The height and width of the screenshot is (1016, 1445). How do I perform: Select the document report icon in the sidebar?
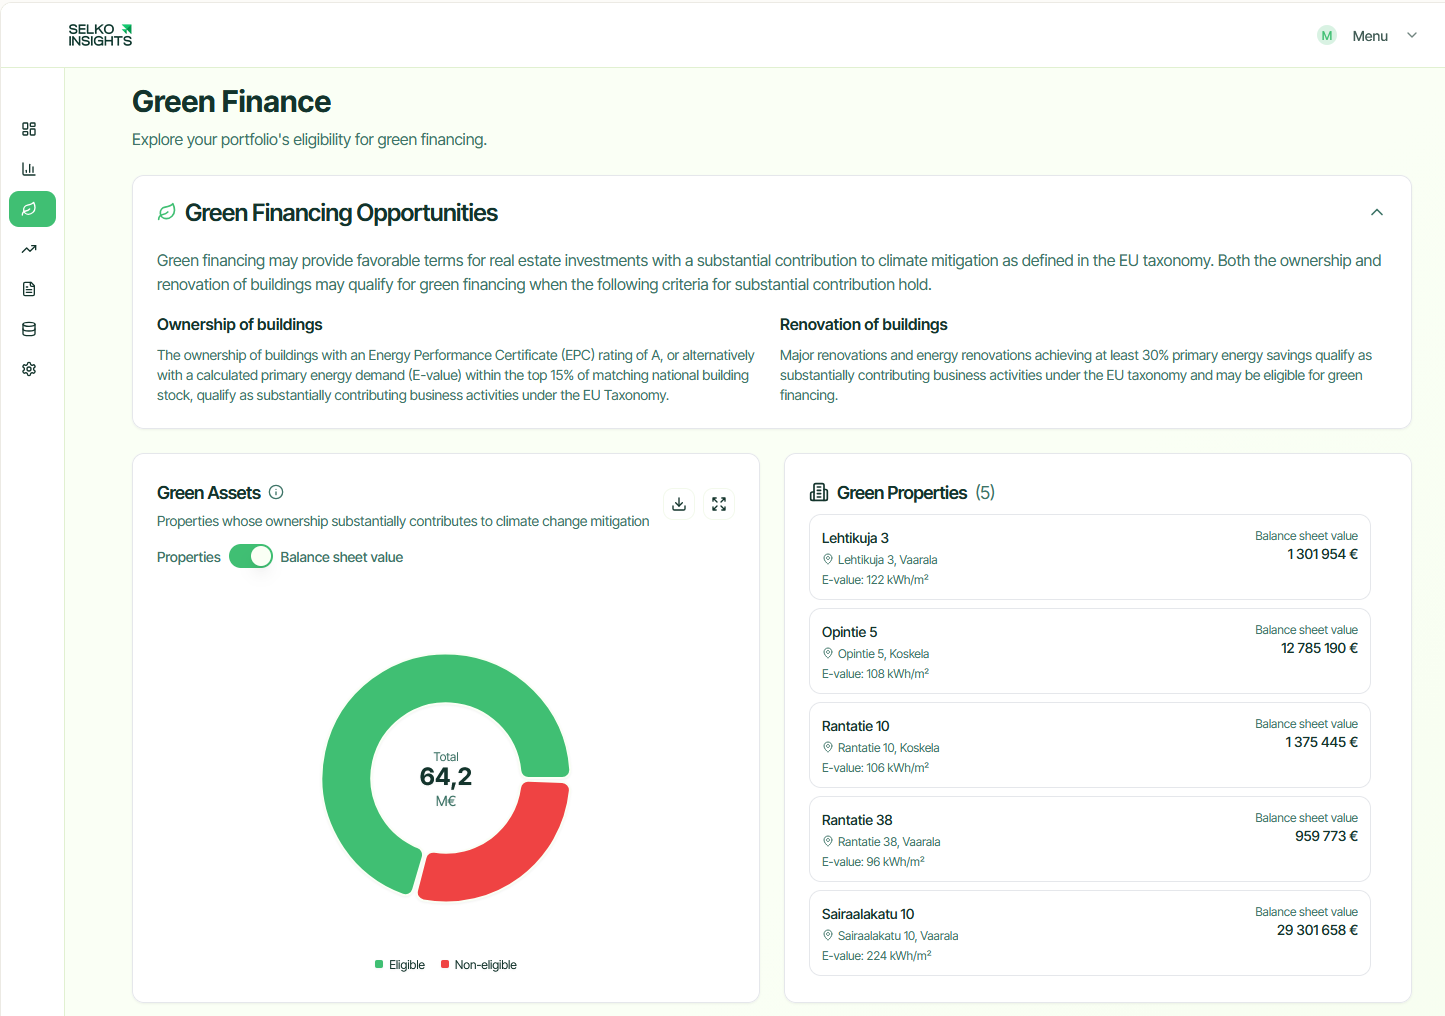coord(29,289)
